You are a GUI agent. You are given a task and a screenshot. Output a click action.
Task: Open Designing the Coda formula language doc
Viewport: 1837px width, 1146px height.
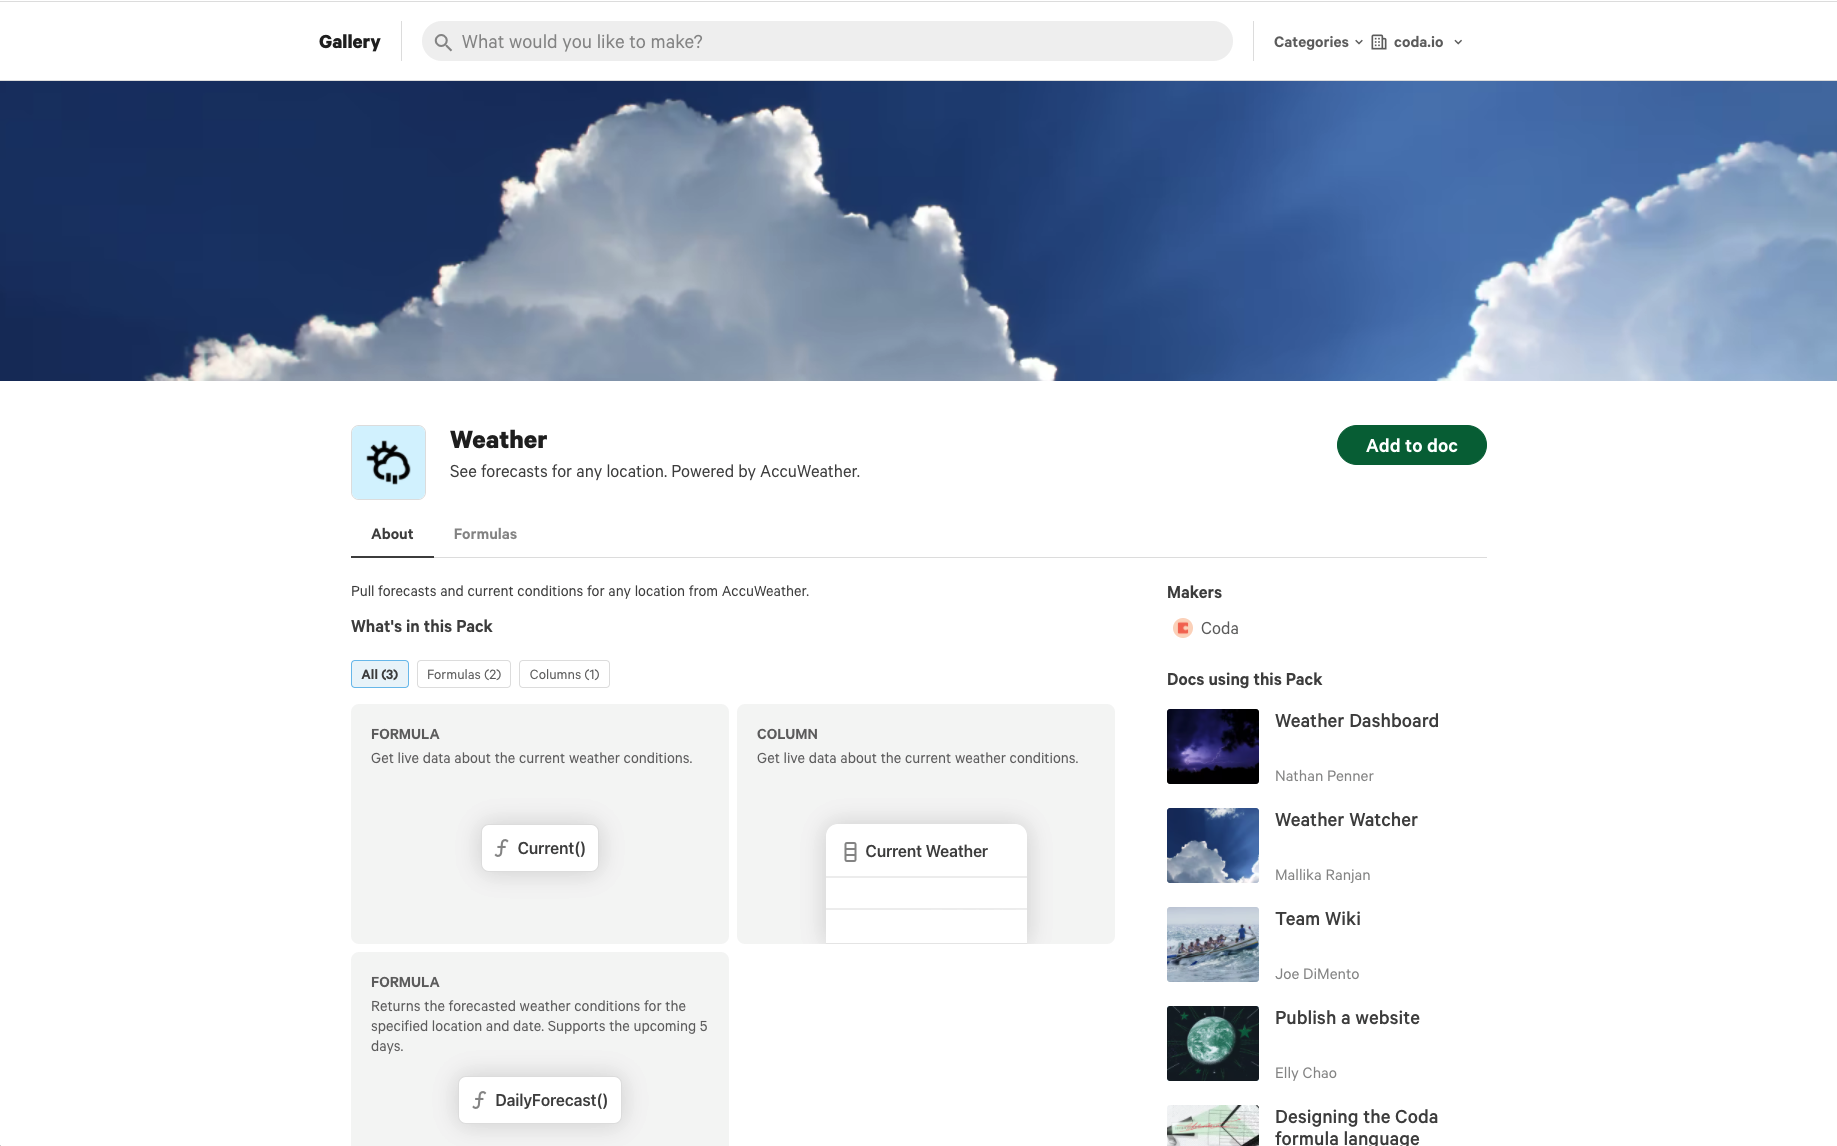click(1356, 1127)
